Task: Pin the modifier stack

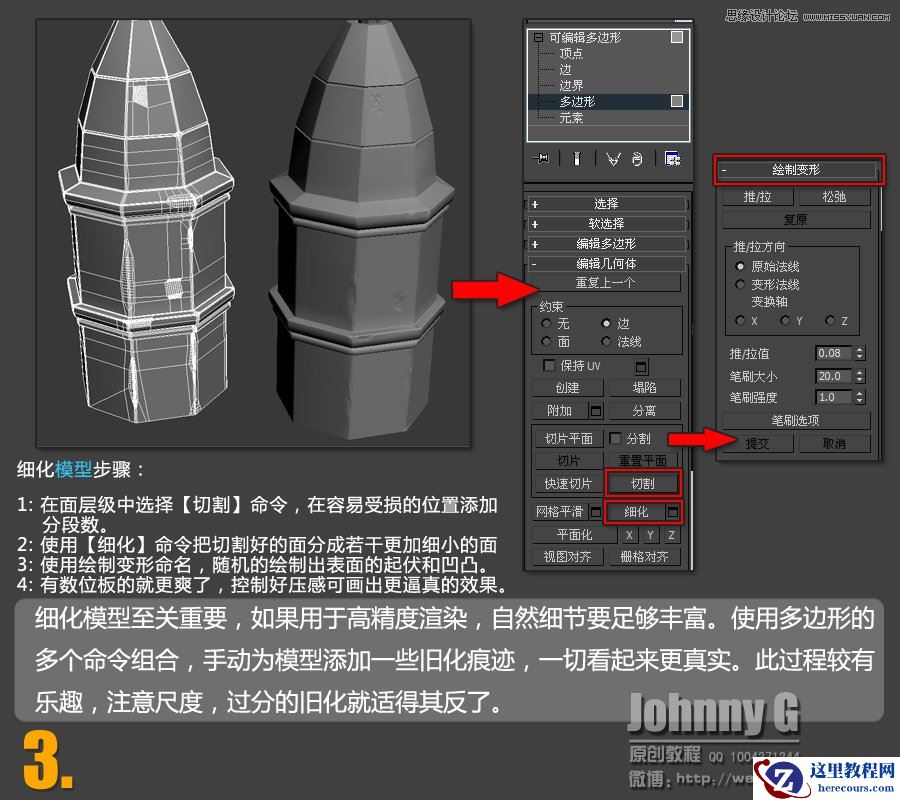Action: tap(541, 158)
